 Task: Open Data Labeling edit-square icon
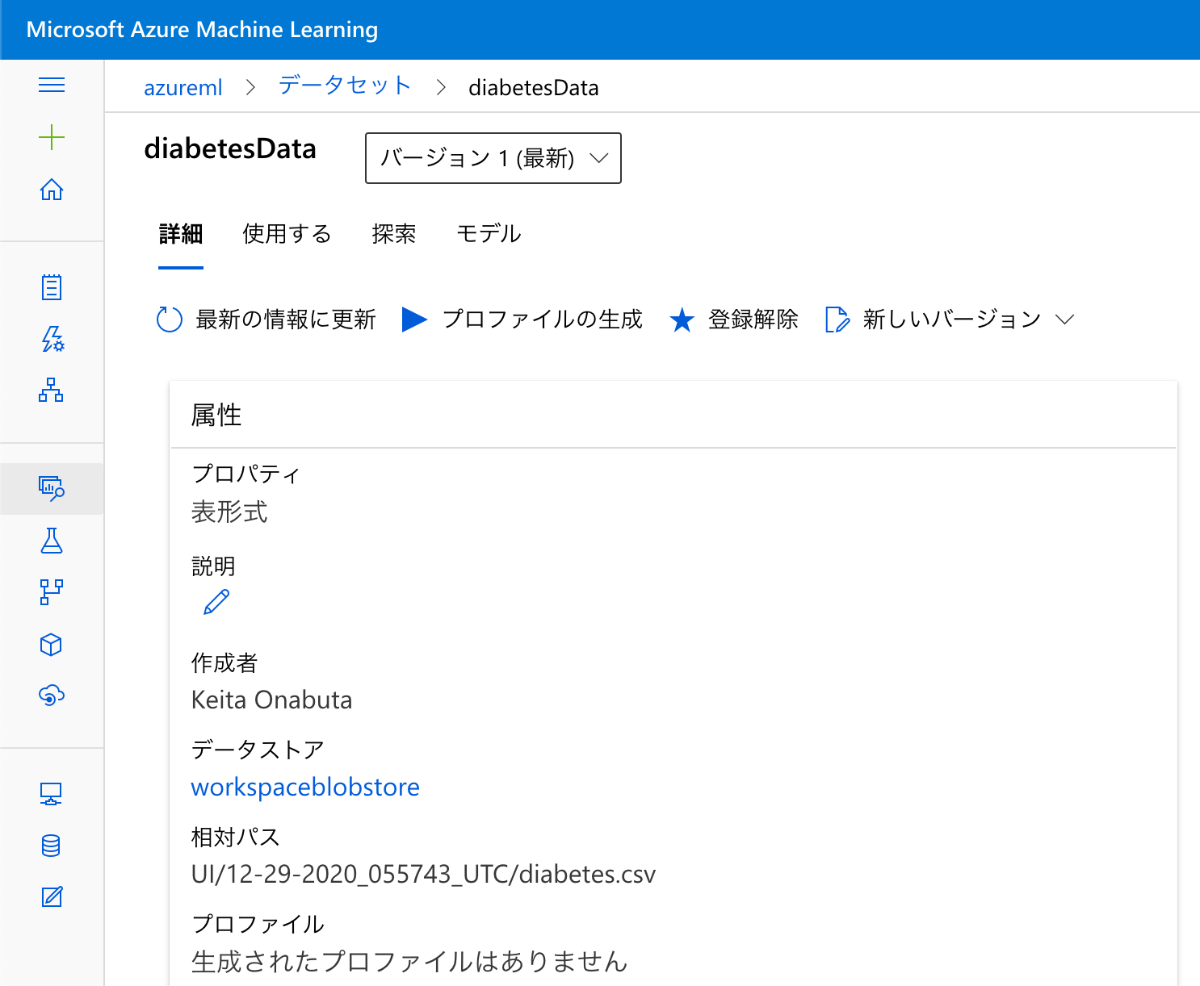coord(52,896)
